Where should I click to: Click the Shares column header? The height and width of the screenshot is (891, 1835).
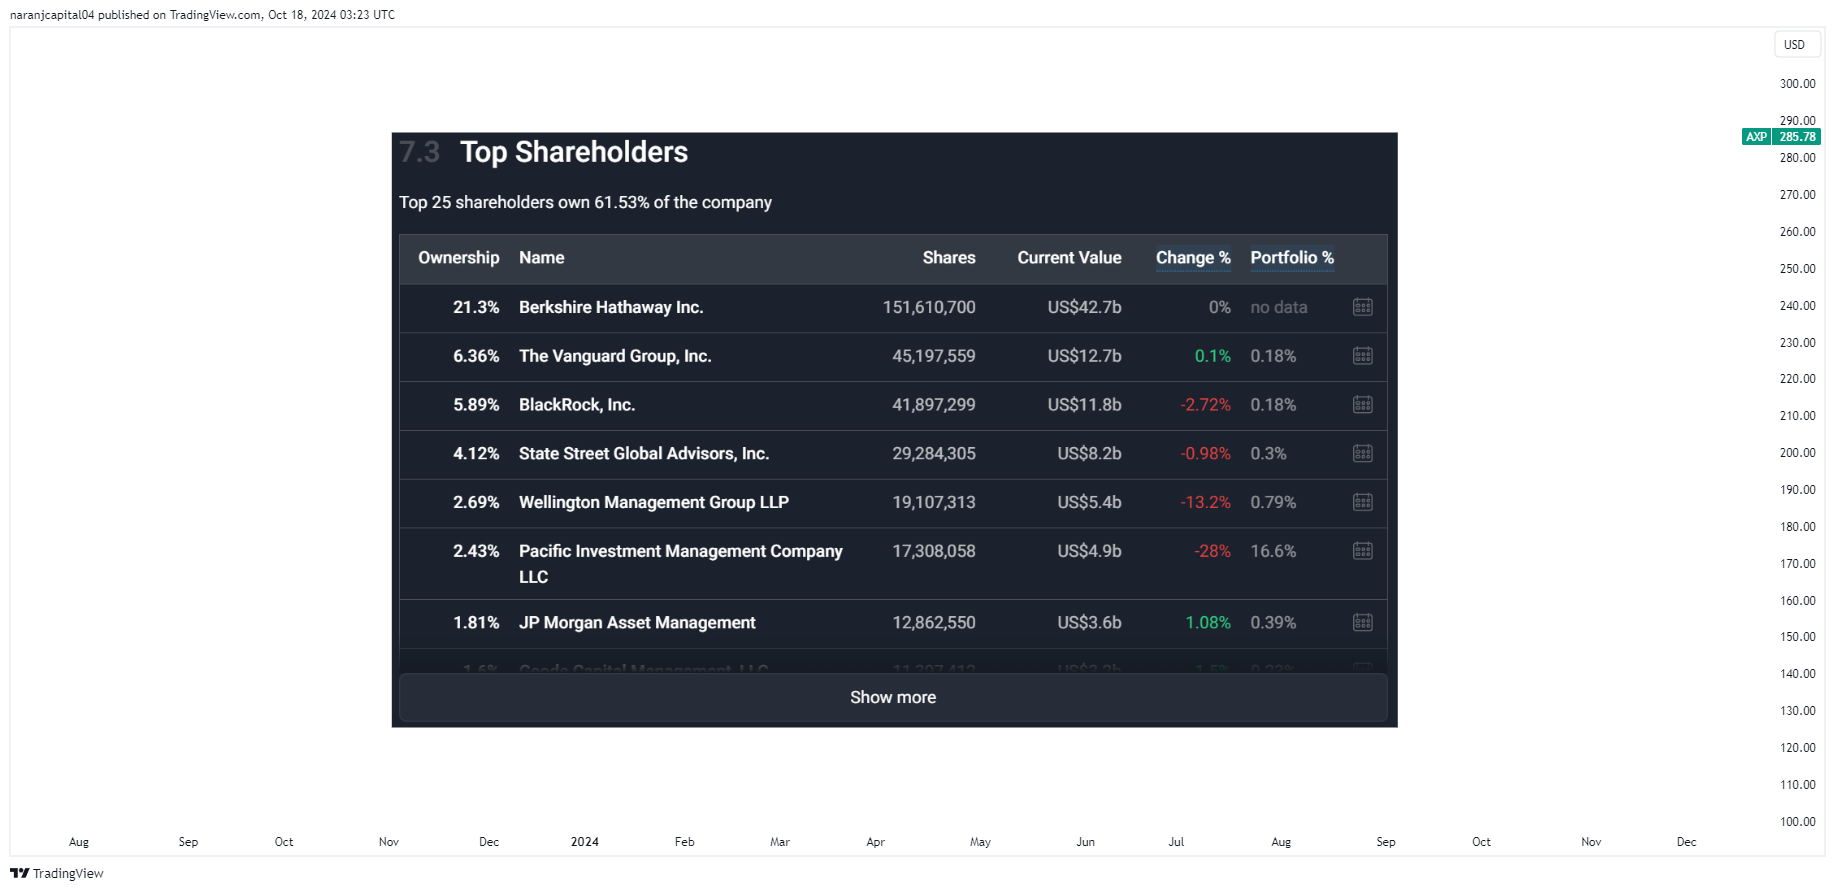949,258
